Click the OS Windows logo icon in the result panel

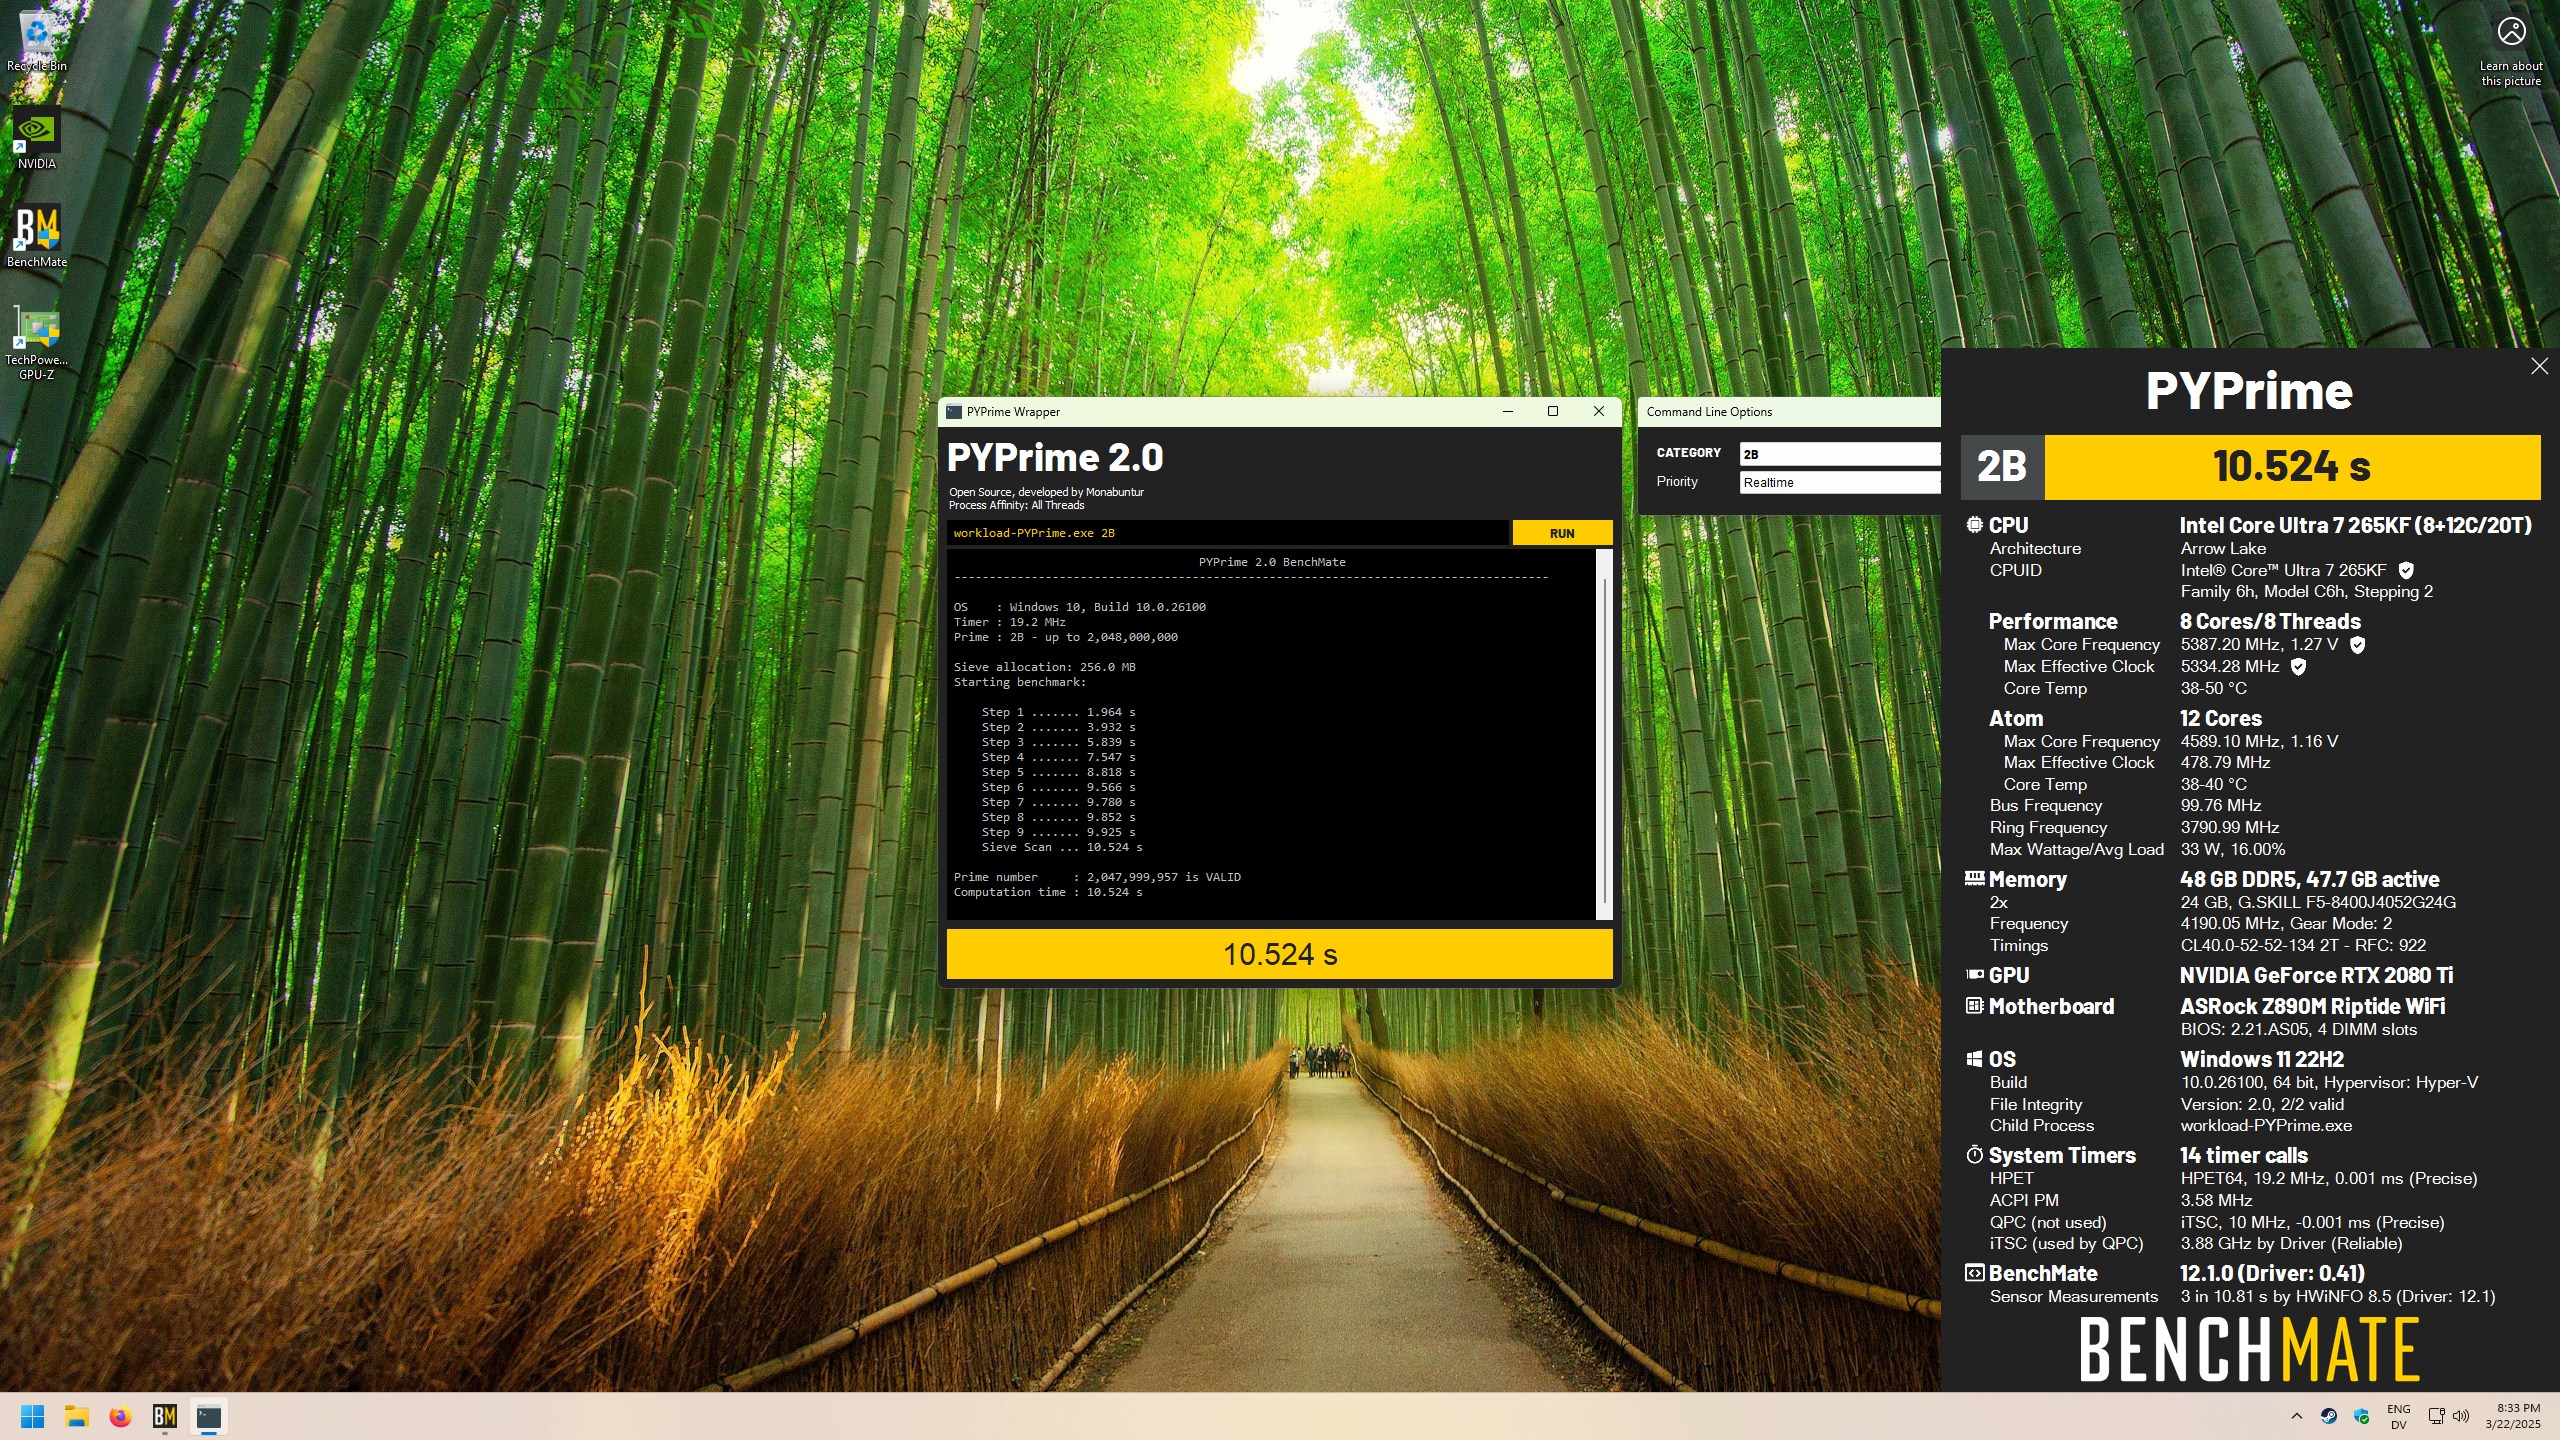pos(1974,1059)
